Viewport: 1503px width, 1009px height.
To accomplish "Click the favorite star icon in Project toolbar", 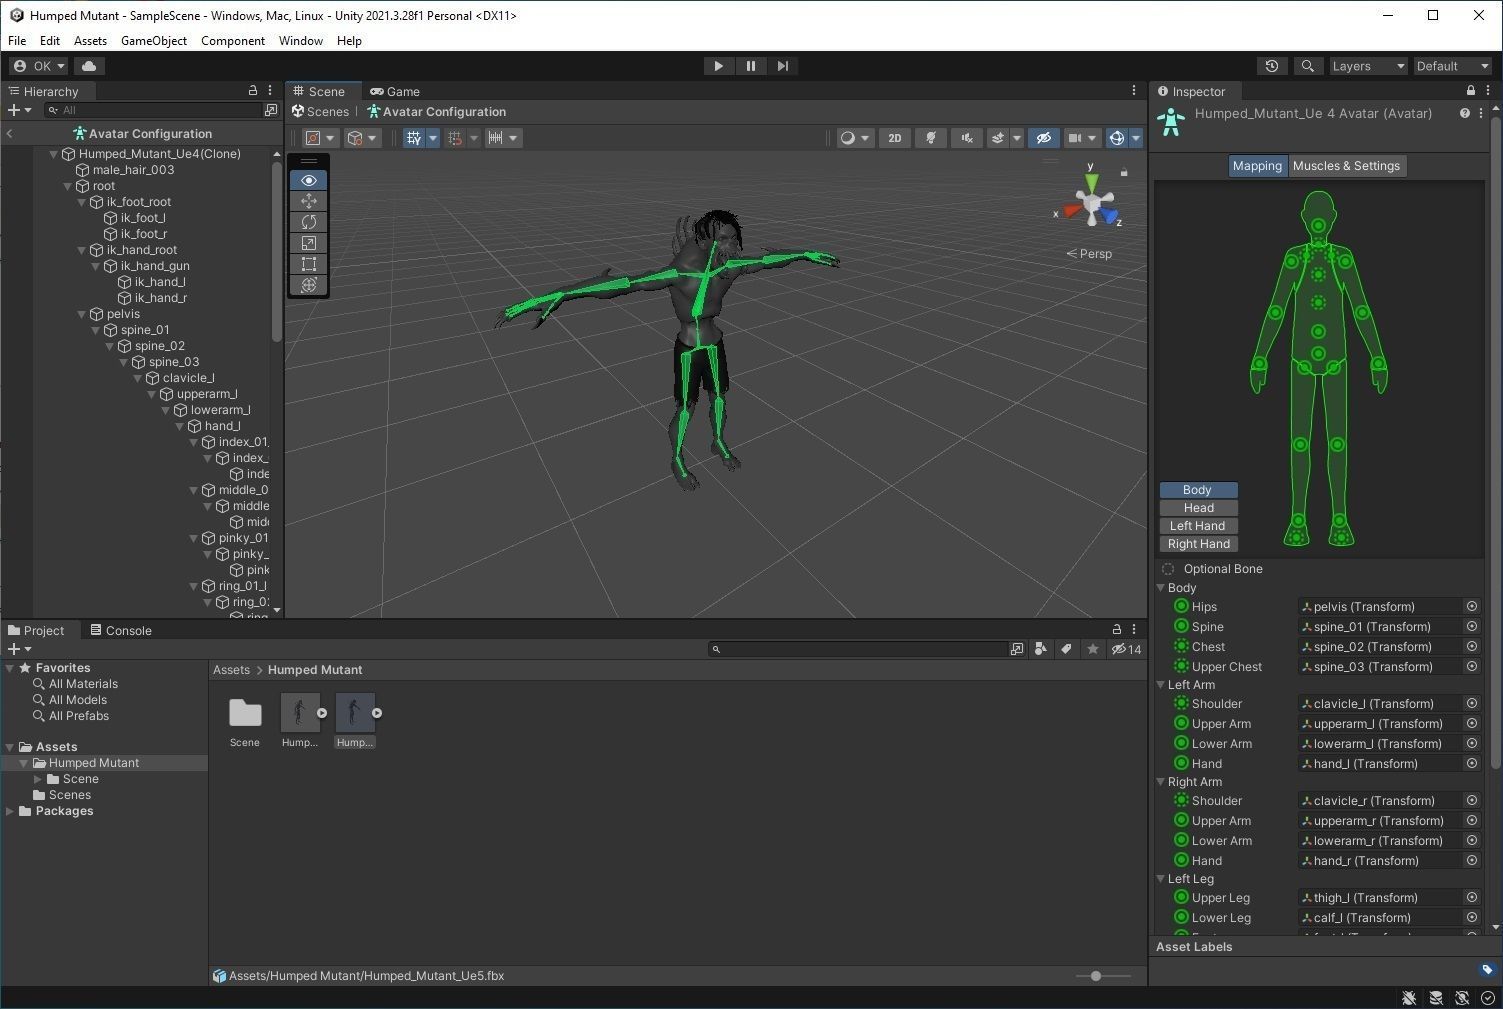I will pyautogui.click(x=1092, y=649).
